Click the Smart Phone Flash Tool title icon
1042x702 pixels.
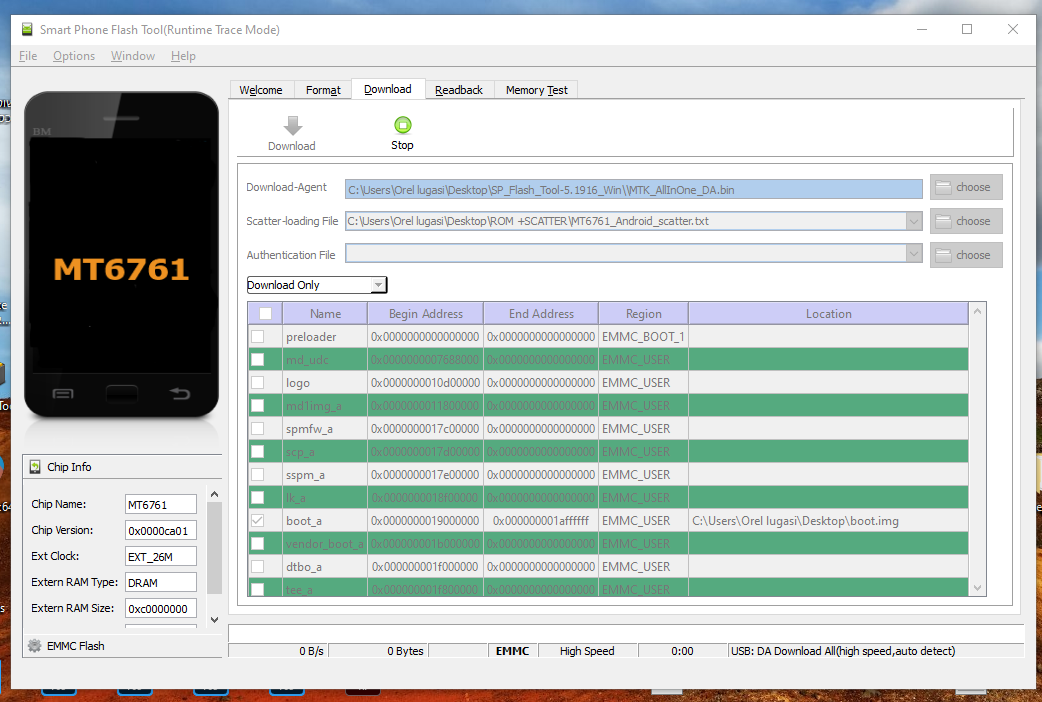pos(27,29)
